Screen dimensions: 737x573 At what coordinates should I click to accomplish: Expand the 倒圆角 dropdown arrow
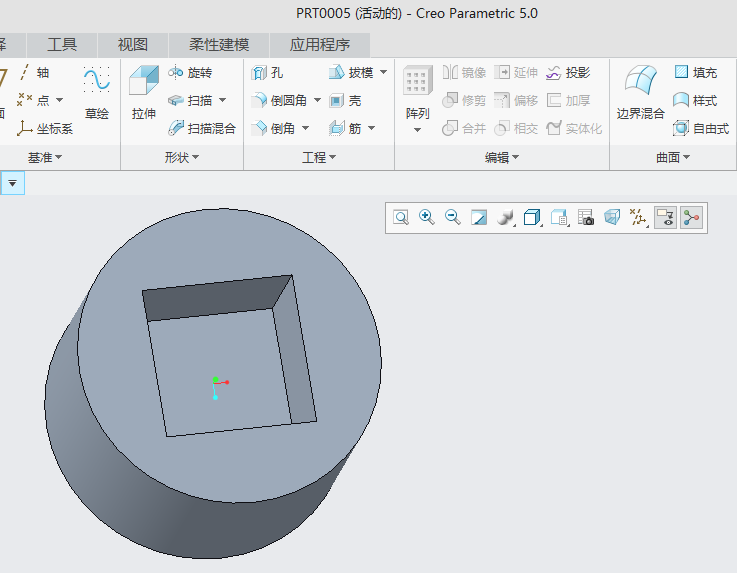pyautogui.click(x=317, y=101)
